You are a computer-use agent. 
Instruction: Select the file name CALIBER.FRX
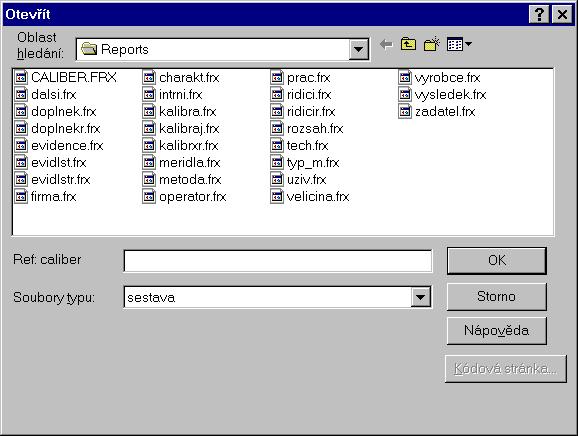pos(74,77)
